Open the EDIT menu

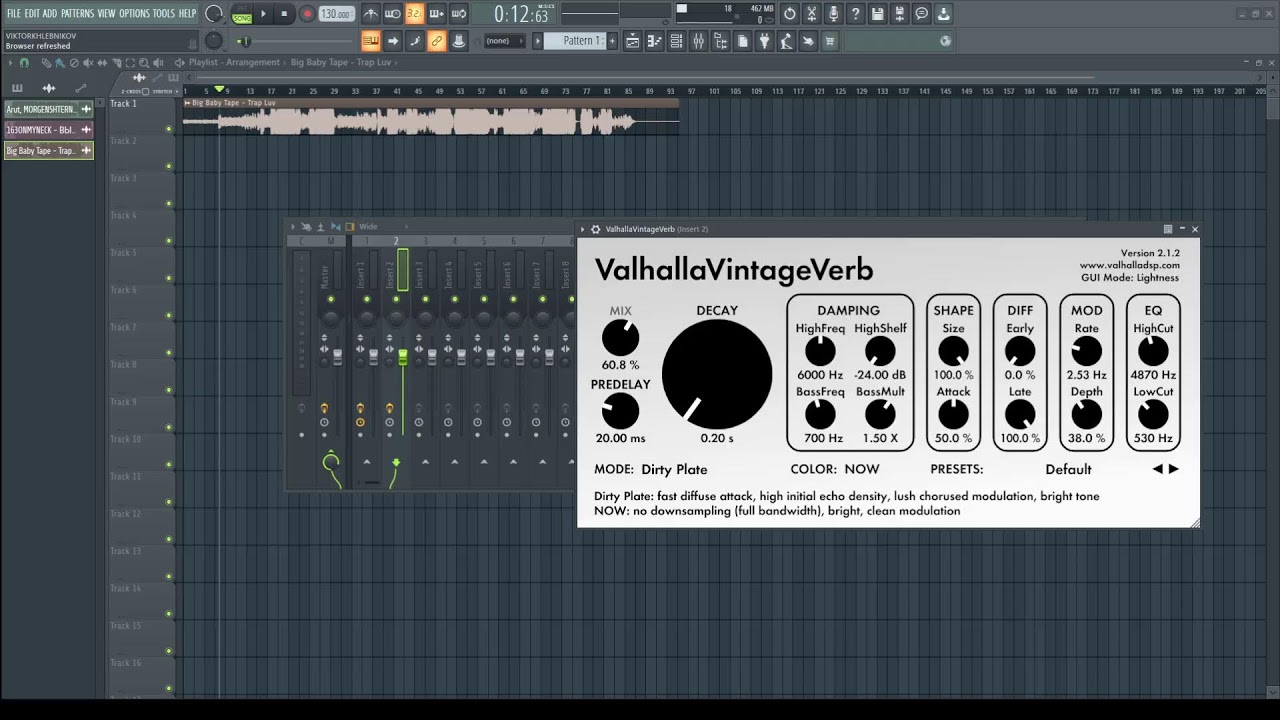(x=32, y=14)
